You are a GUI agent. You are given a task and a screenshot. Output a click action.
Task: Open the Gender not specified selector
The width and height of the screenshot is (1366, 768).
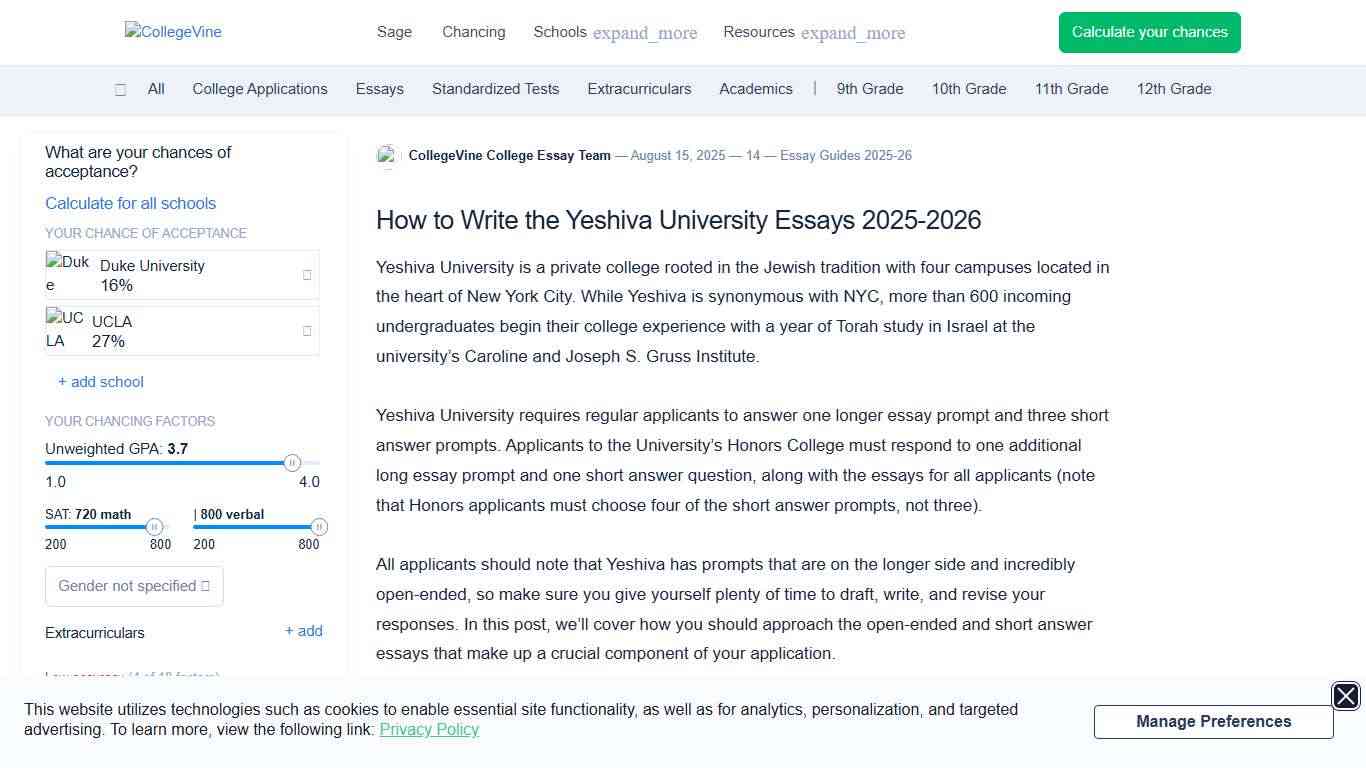click(134, 586)
